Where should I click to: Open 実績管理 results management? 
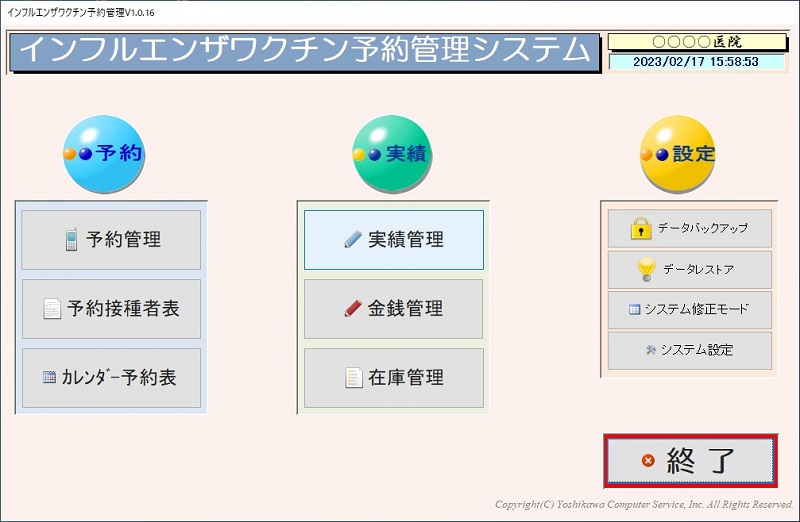(393, 240)
